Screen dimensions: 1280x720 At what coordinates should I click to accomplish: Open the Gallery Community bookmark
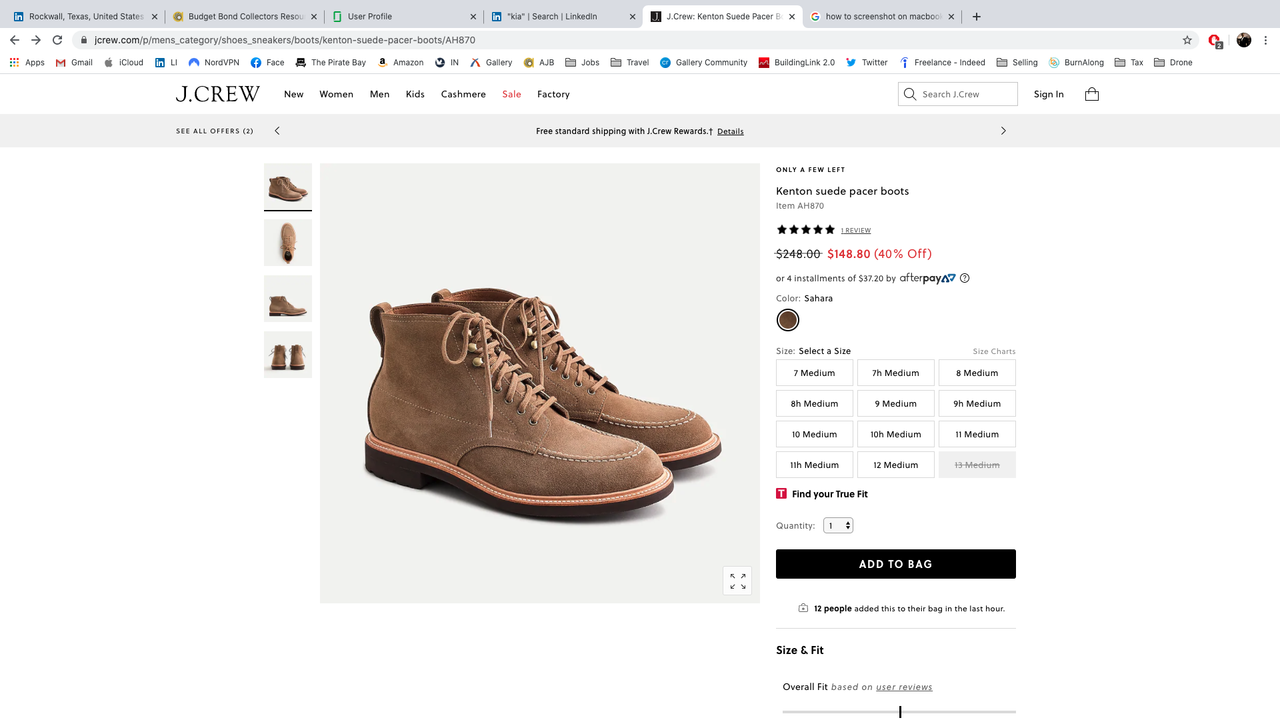point(703,62)
